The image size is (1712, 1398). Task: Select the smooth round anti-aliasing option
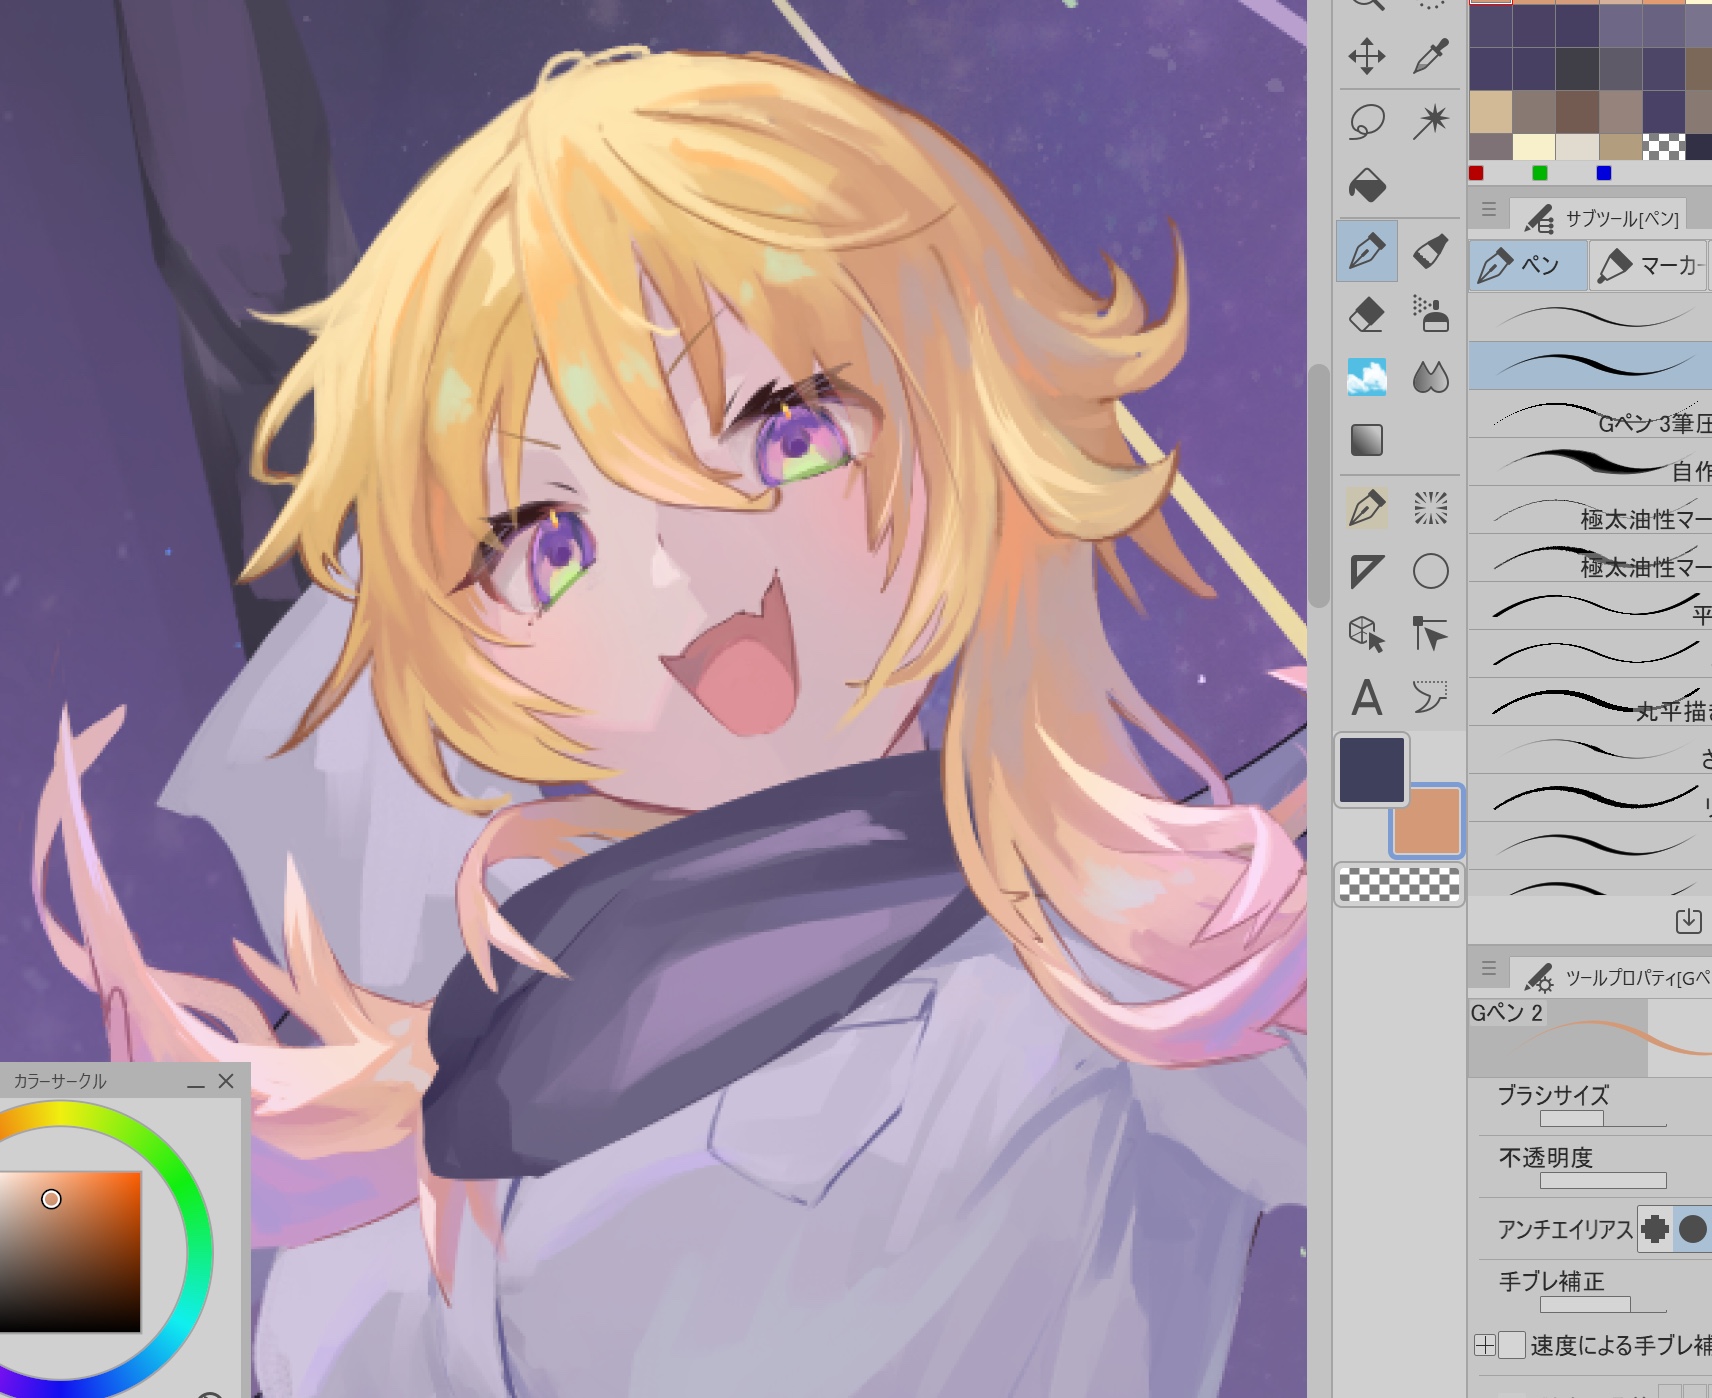coord(1692,1228)
